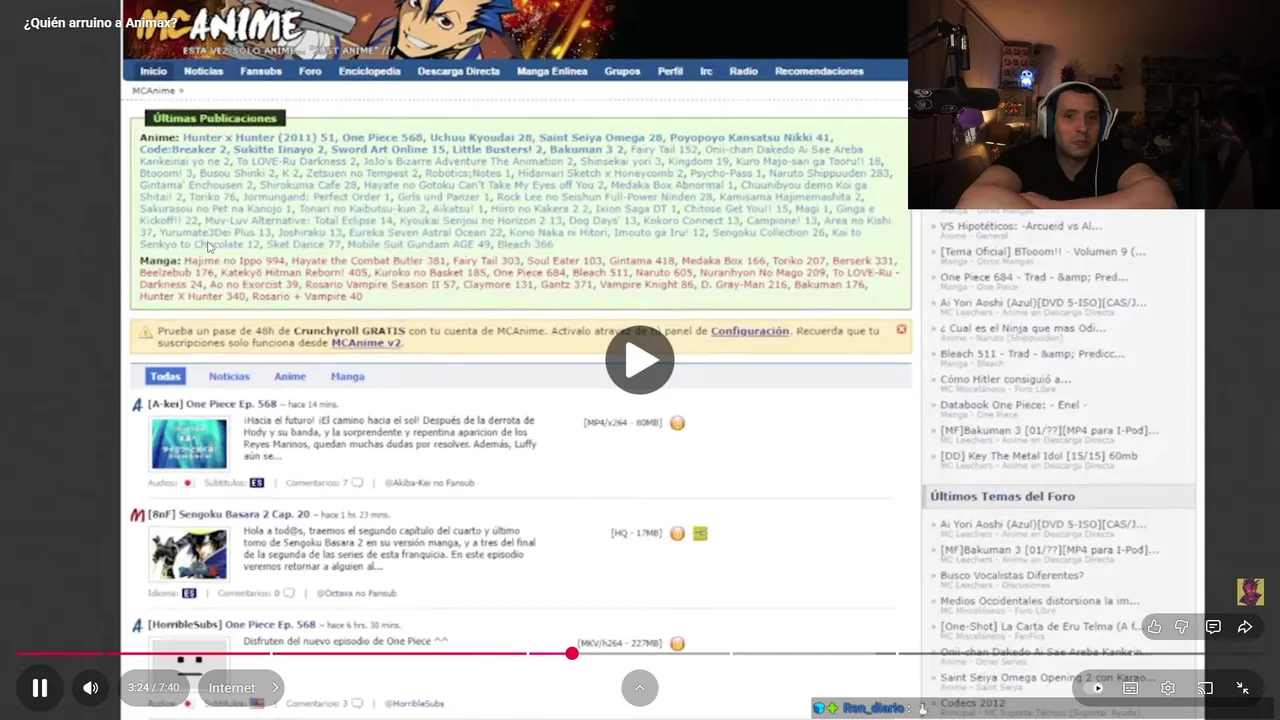Open 'Fansubs' in the navigation bar

pyautogui.click(x=260, y=71)
